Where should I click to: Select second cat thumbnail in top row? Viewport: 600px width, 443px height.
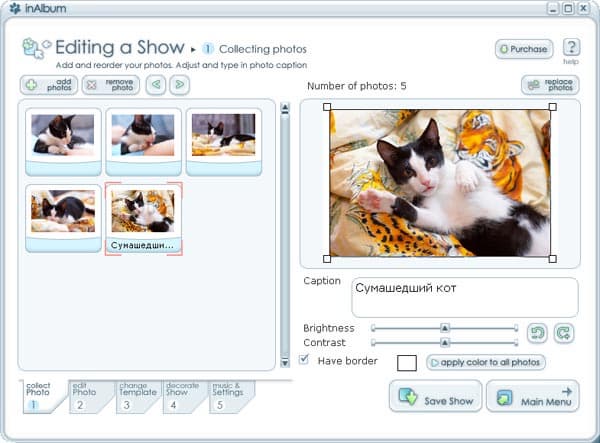pyautogui.click(x=143, y=142)
